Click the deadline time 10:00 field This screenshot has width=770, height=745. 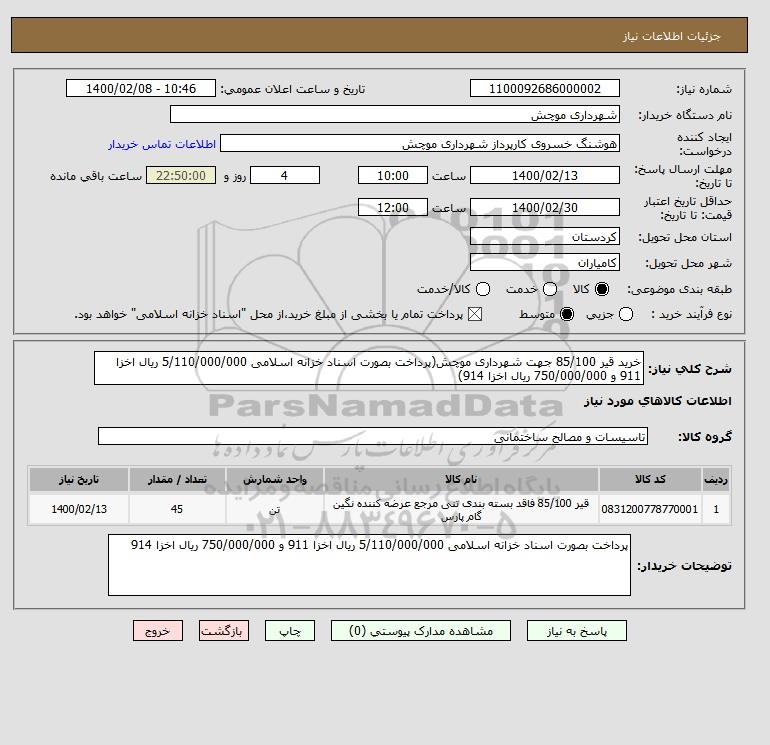[x=393, y=175]
